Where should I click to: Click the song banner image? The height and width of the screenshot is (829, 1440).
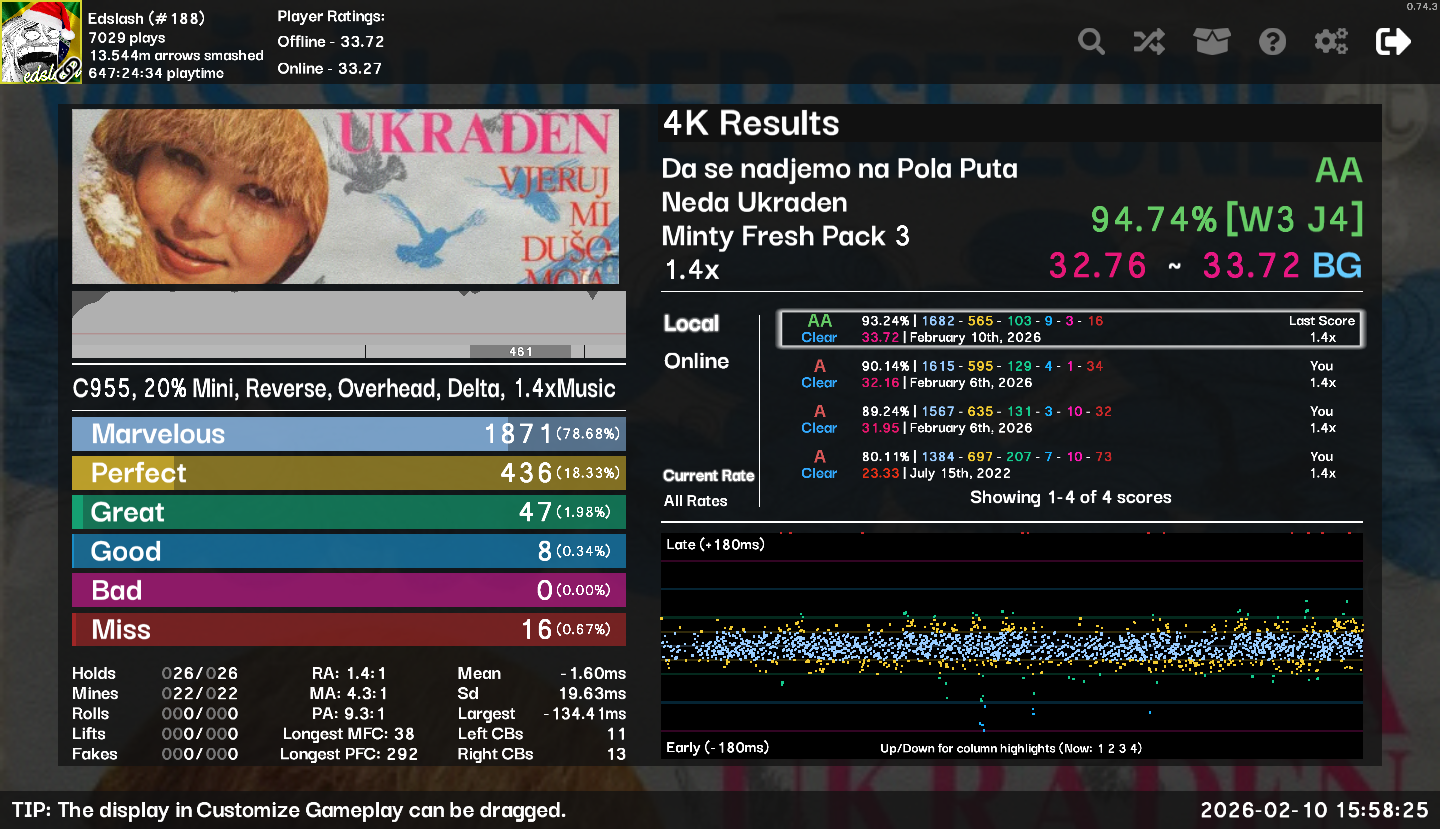pyautogui.click(x=345, y=197)
